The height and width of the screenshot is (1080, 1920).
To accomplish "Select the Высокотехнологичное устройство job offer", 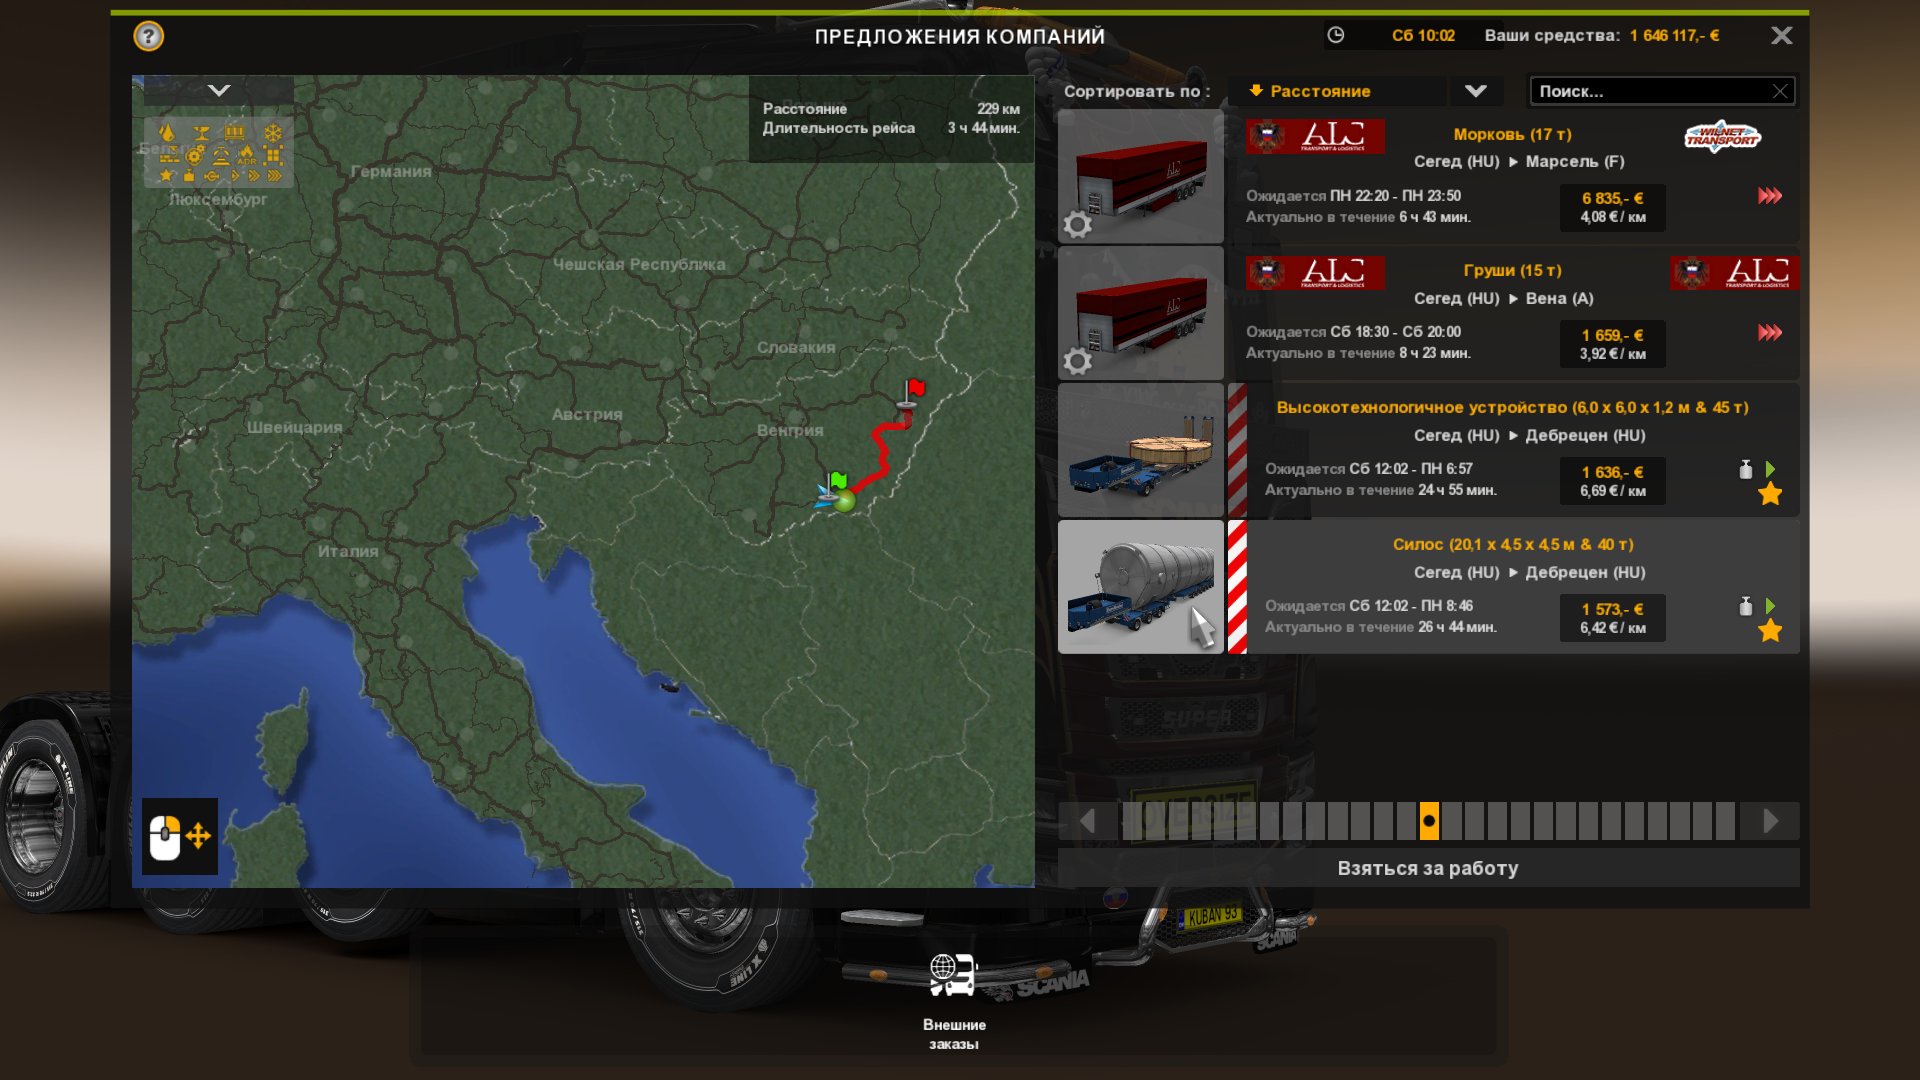I will [x=1512, y=450].
